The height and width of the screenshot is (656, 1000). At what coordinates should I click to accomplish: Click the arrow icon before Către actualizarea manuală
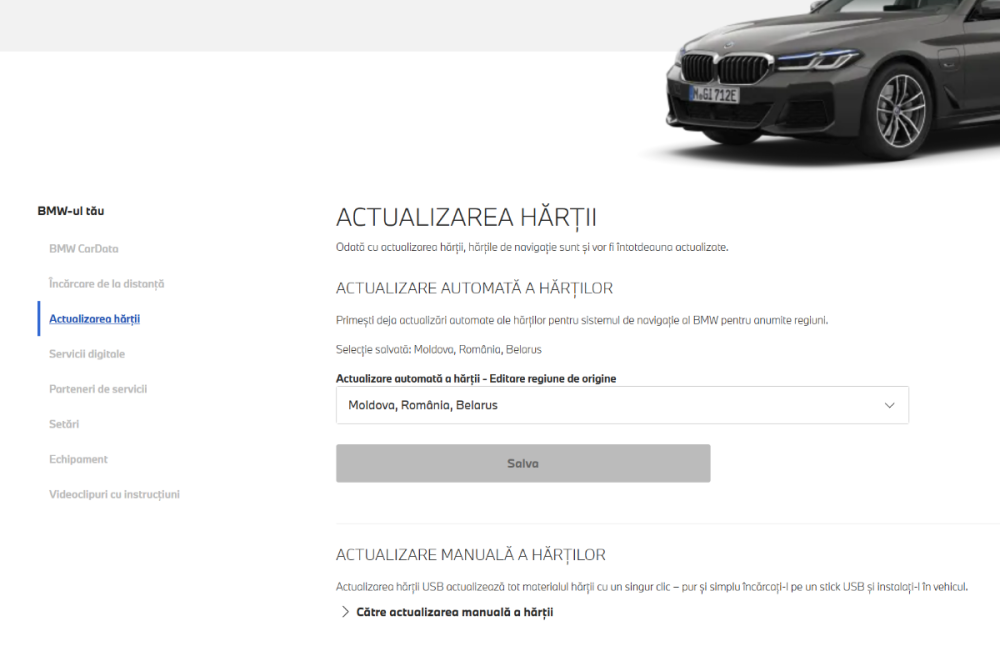pyautogui.click(x=345, y=612)
